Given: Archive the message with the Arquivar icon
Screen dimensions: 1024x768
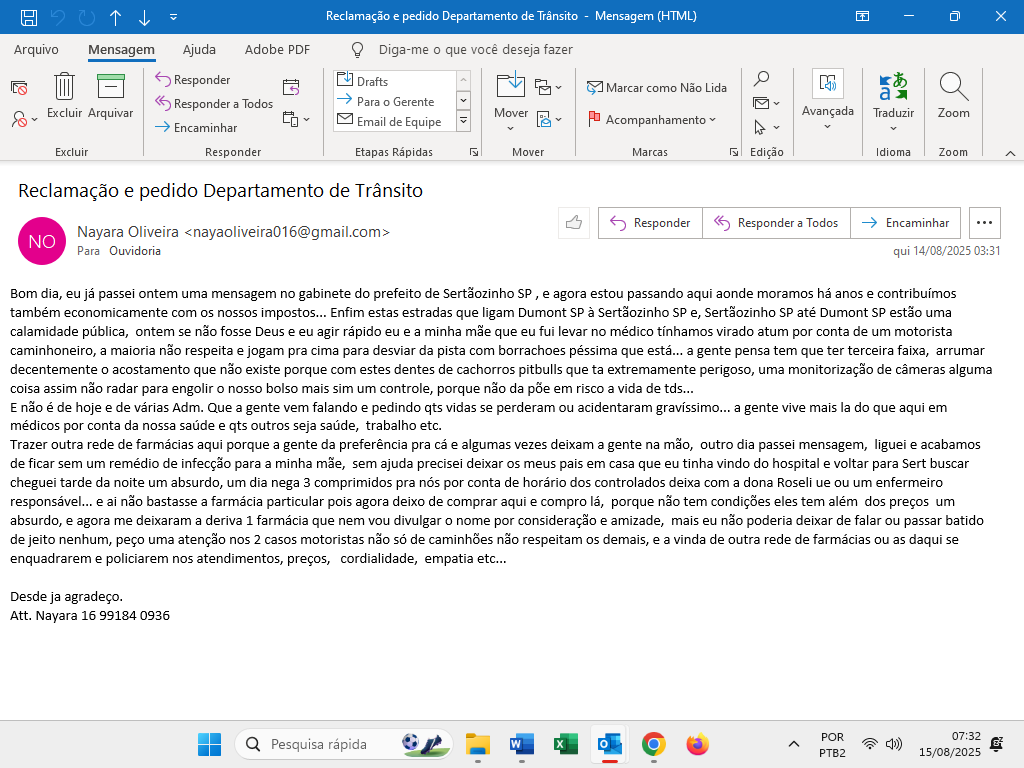Looking at the screenshot, I should [x=110, y=88].
